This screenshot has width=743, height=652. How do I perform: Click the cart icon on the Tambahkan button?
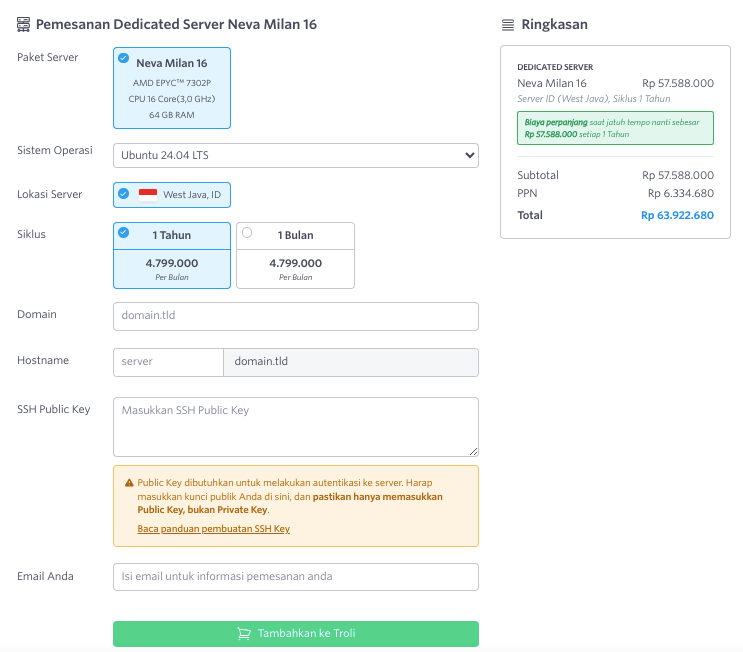(x=244, y=633)
